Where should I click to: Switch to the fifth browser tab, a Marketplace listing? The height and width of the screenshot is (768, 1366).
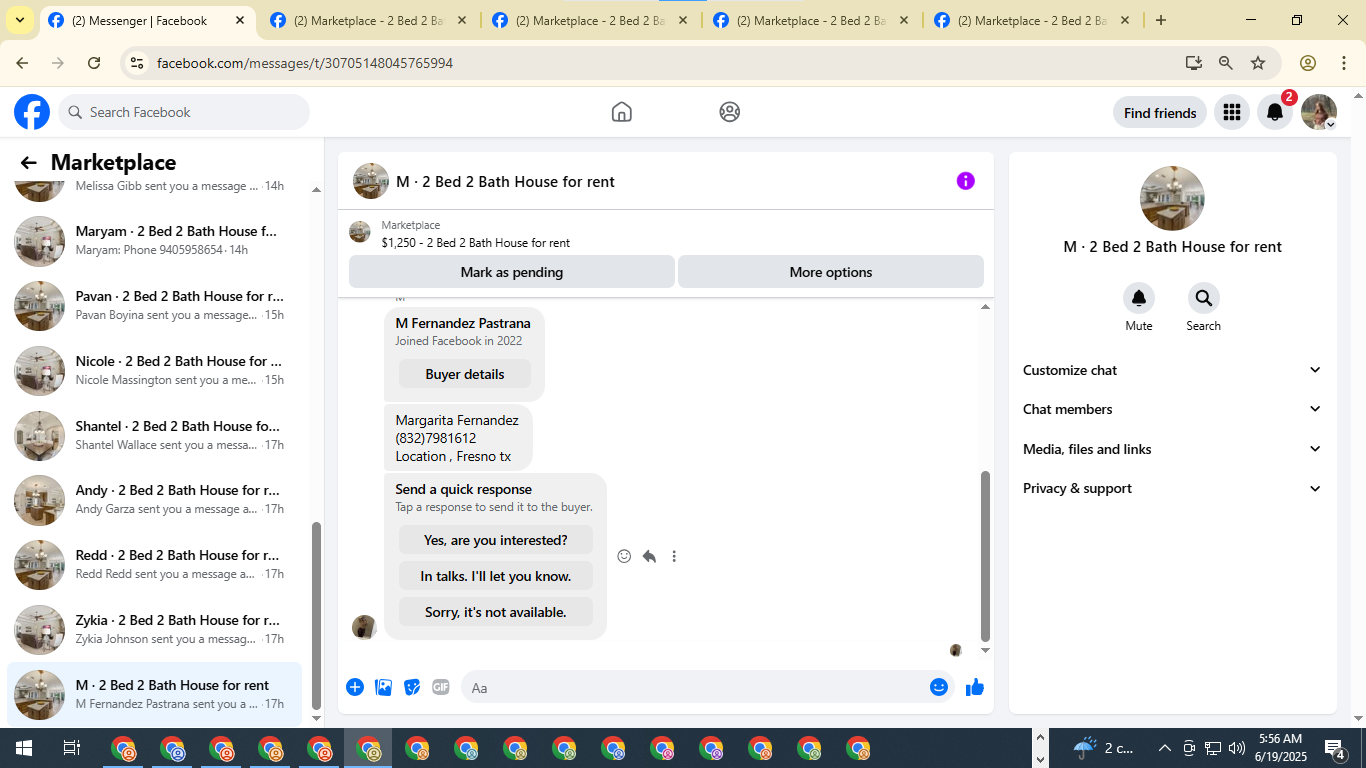pos(1032,21)
